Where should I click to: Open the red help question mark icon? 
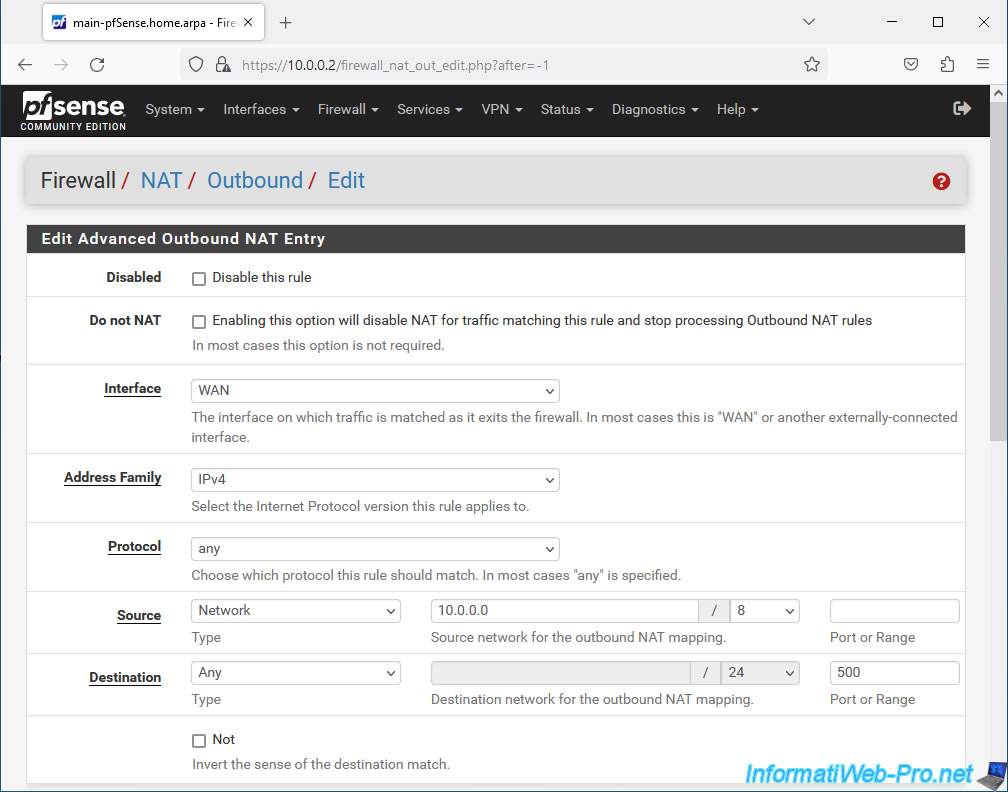point(941,181)
